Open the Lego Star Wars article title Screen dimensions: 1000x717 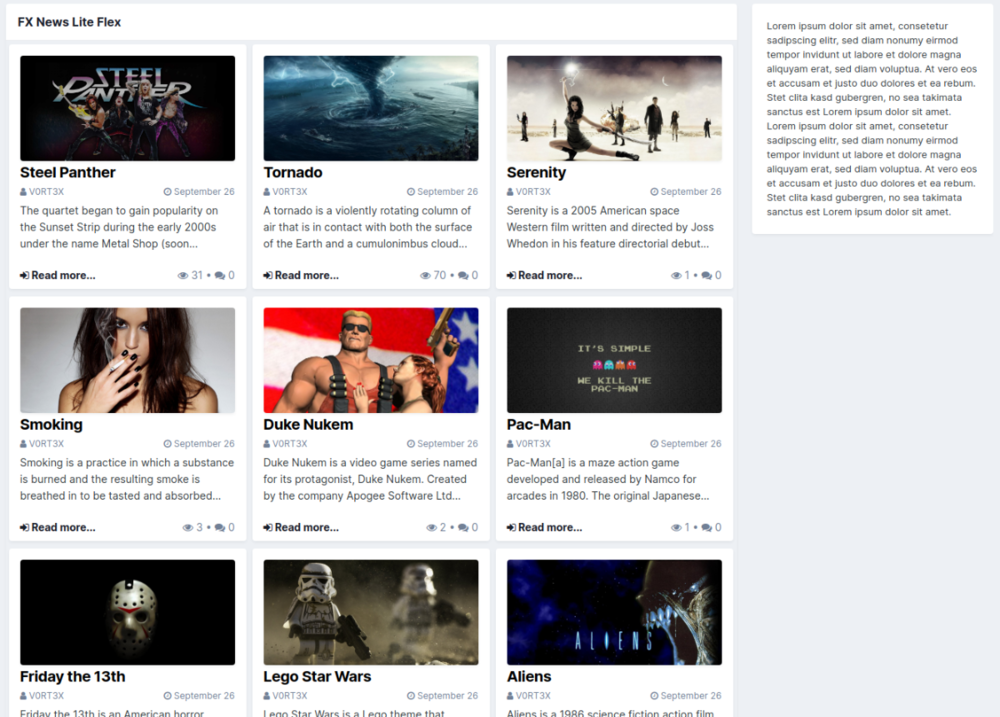(317, 677)
